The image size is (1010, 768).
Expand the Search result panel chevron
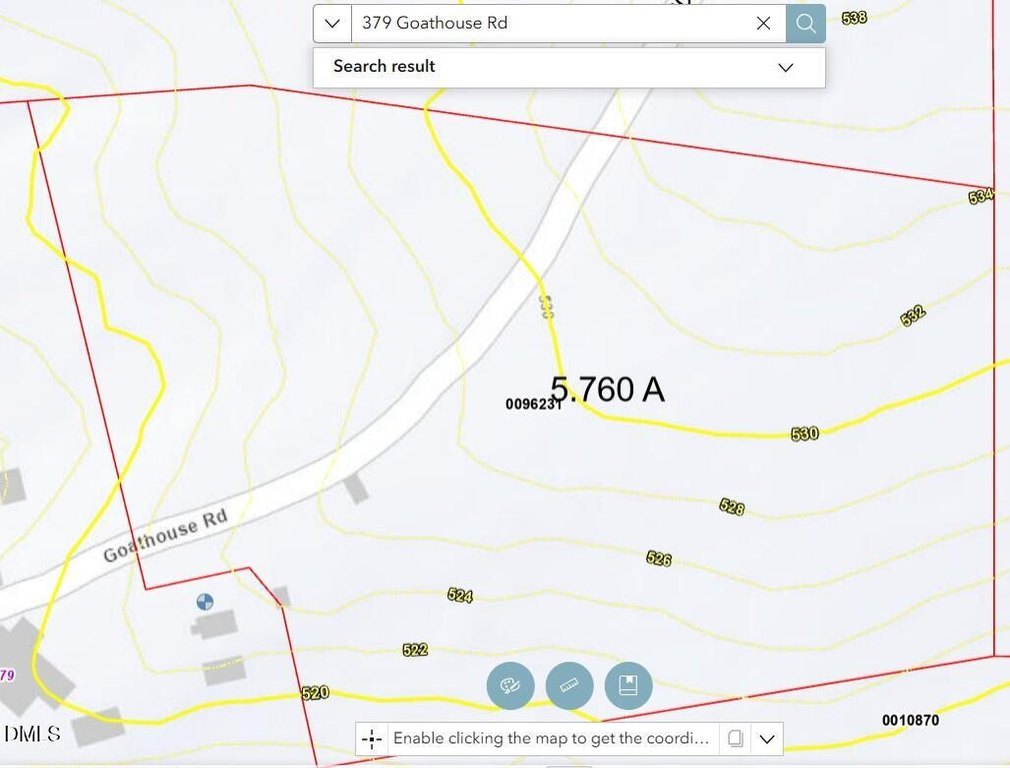(x=786, y=67)
